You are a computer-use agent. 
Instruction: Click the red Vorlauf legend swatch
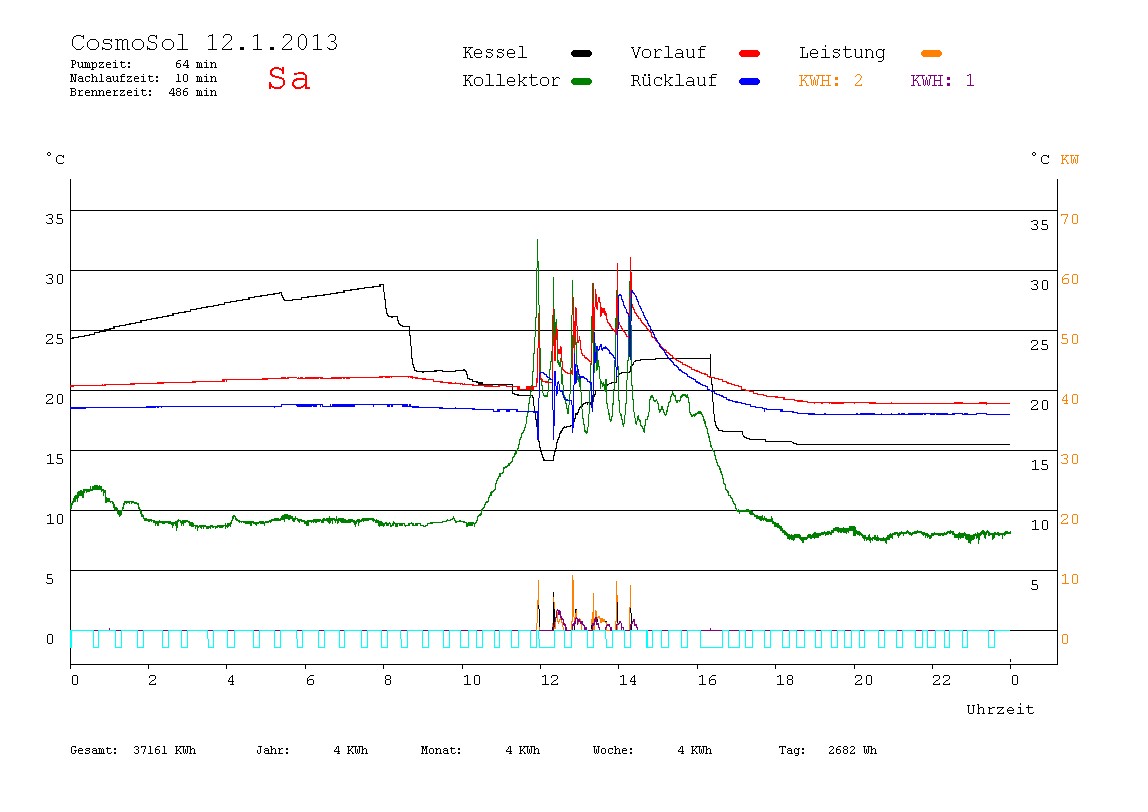(750, 53)
